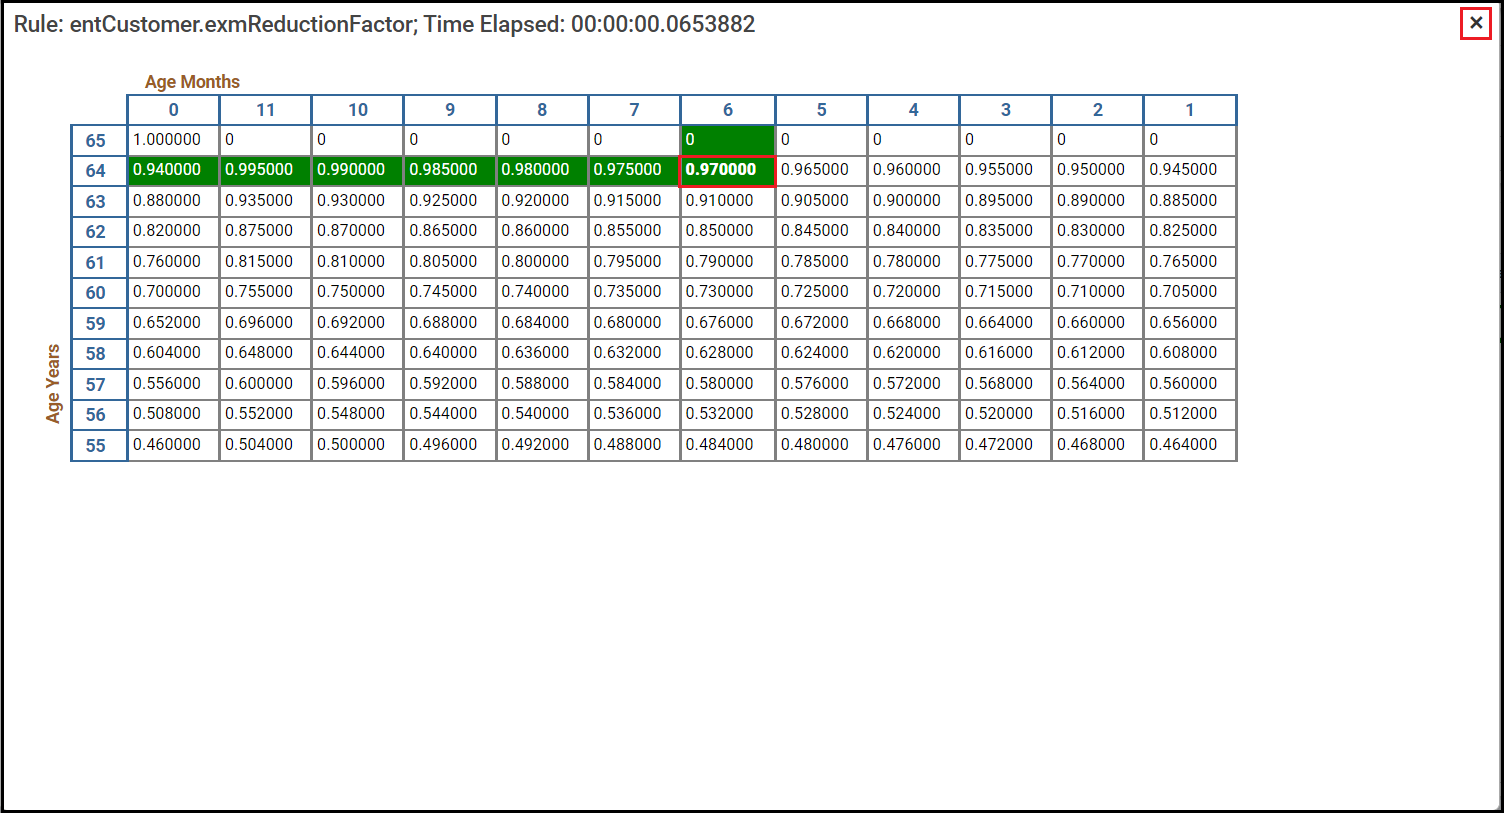
Task: Select the 0.700000 cell in row 60
Action: (x=173, y=292)
